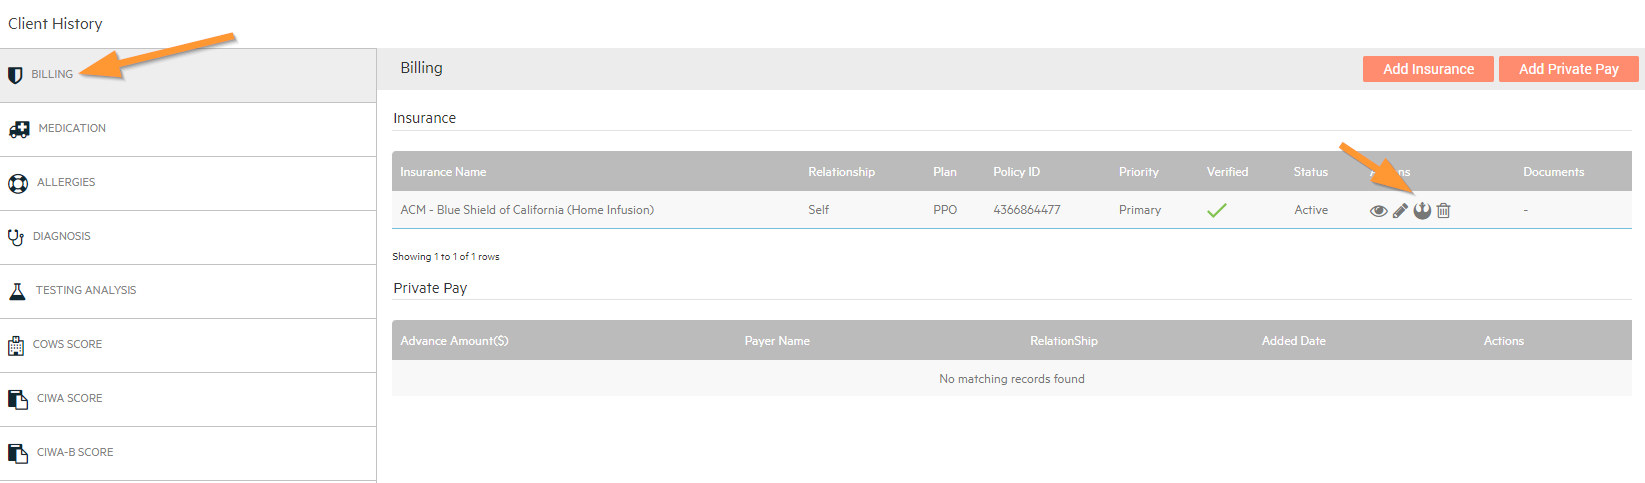Click the shield icon beside Billing
Viewport: 1645px width, 483px height.
pyautogui.click(x=15, y=75)
